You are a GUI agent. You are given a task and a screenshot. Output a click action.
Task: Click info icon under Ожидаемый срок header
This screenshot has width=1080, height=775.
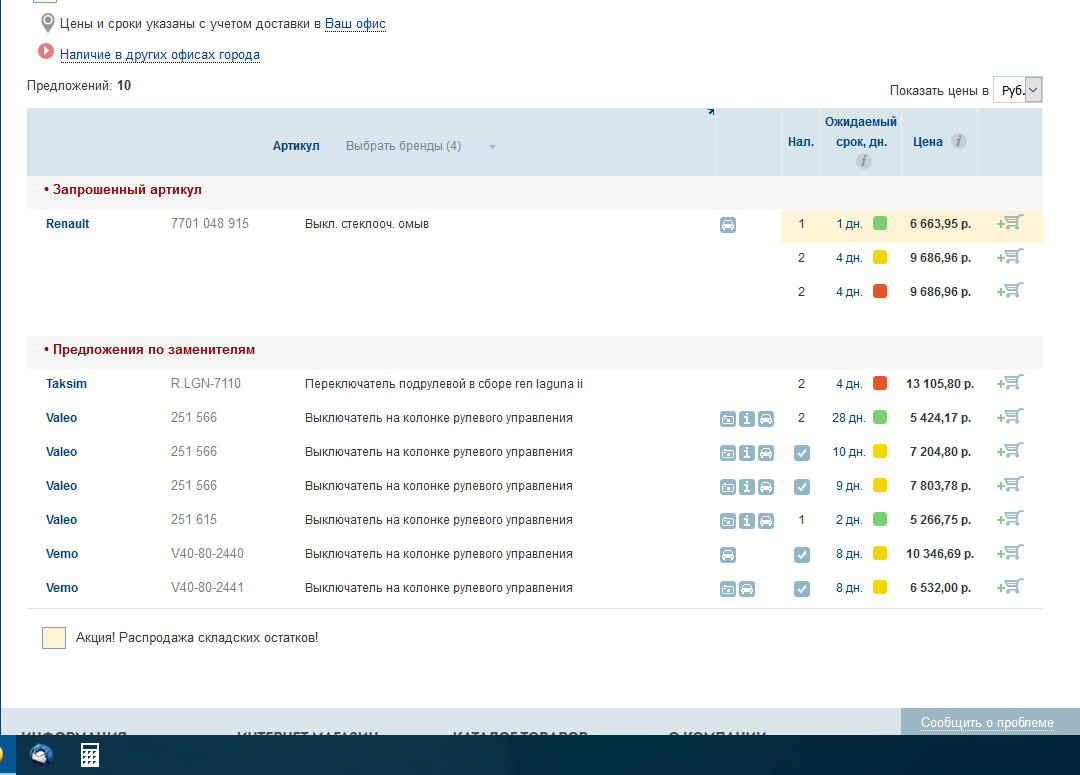[864, 161]
